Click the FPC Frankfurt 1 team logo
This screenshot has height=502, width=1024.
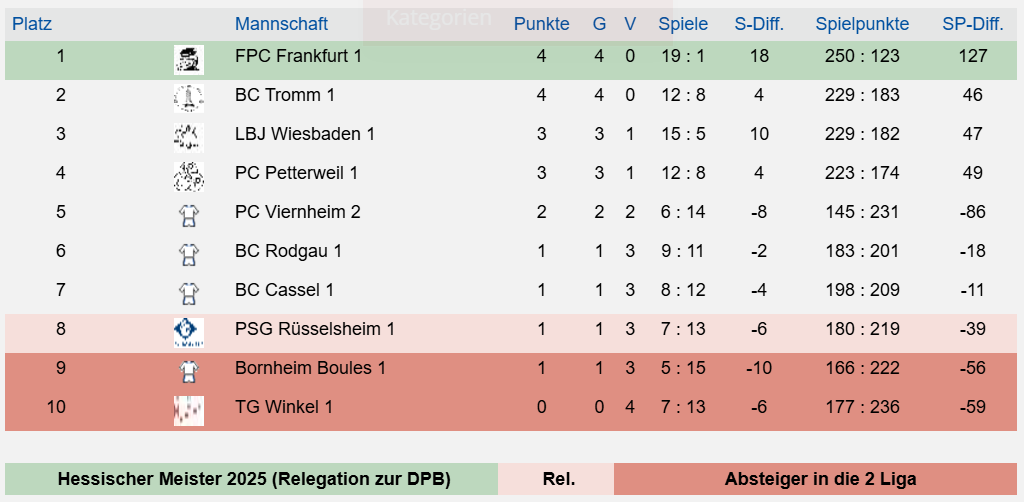click(x=189, y=59)
